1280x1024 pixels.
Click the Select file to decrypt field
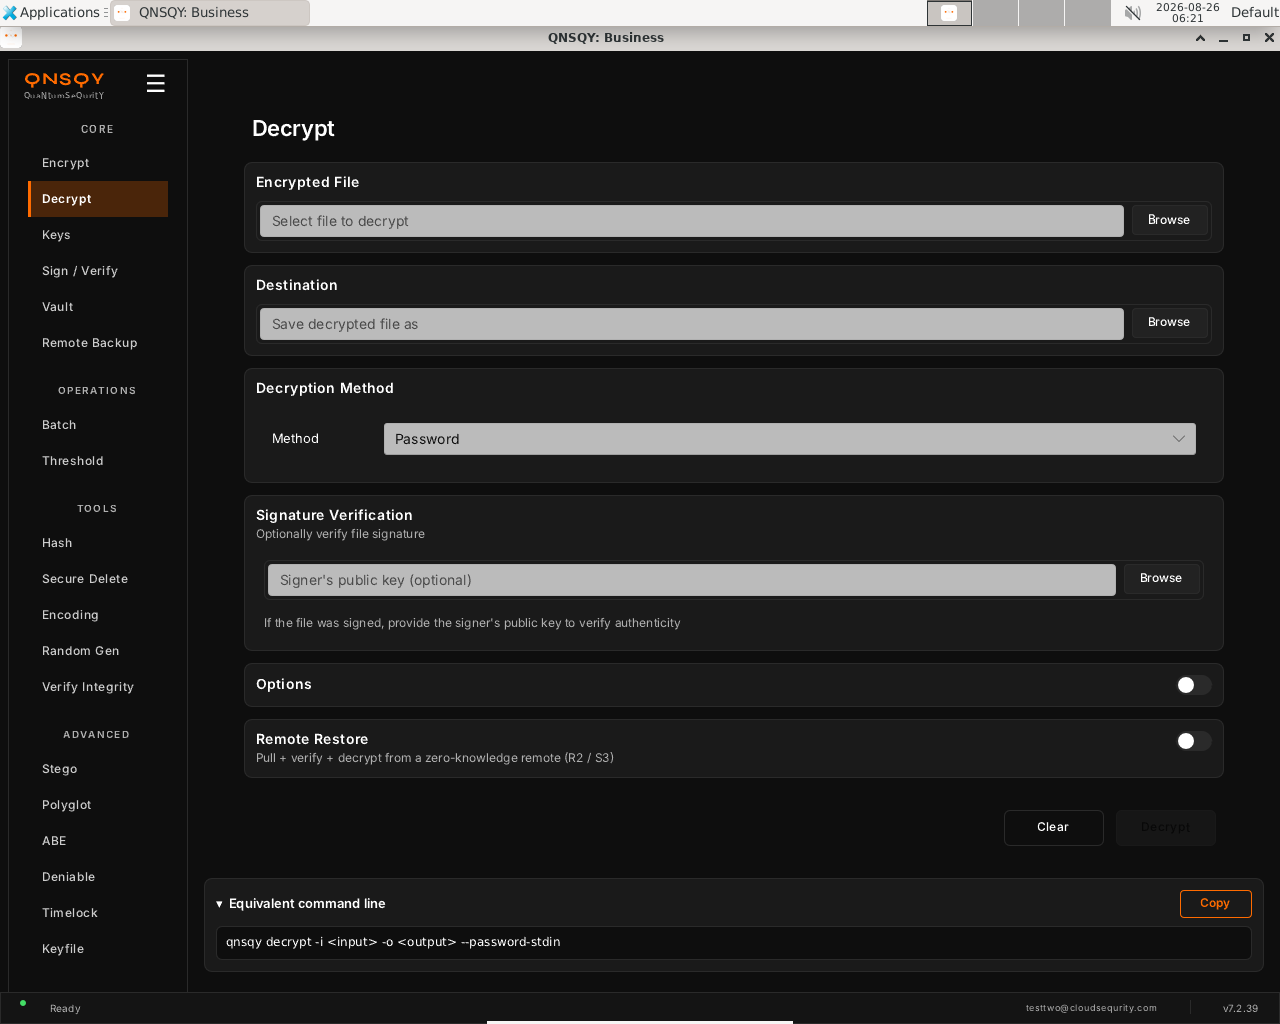(x=692, y=221)
